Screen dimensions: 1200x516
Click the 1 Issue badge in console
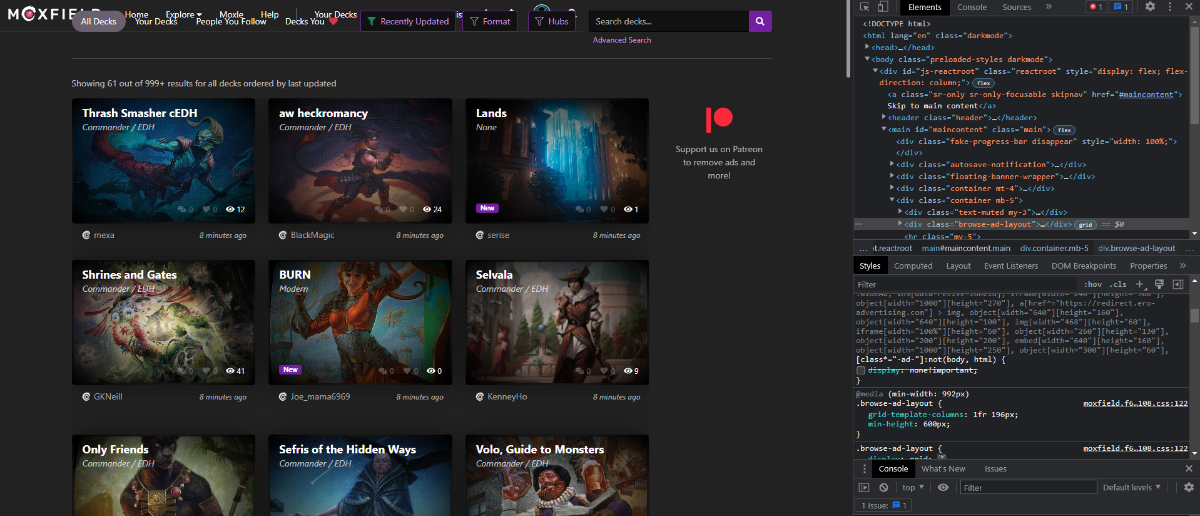885,506
